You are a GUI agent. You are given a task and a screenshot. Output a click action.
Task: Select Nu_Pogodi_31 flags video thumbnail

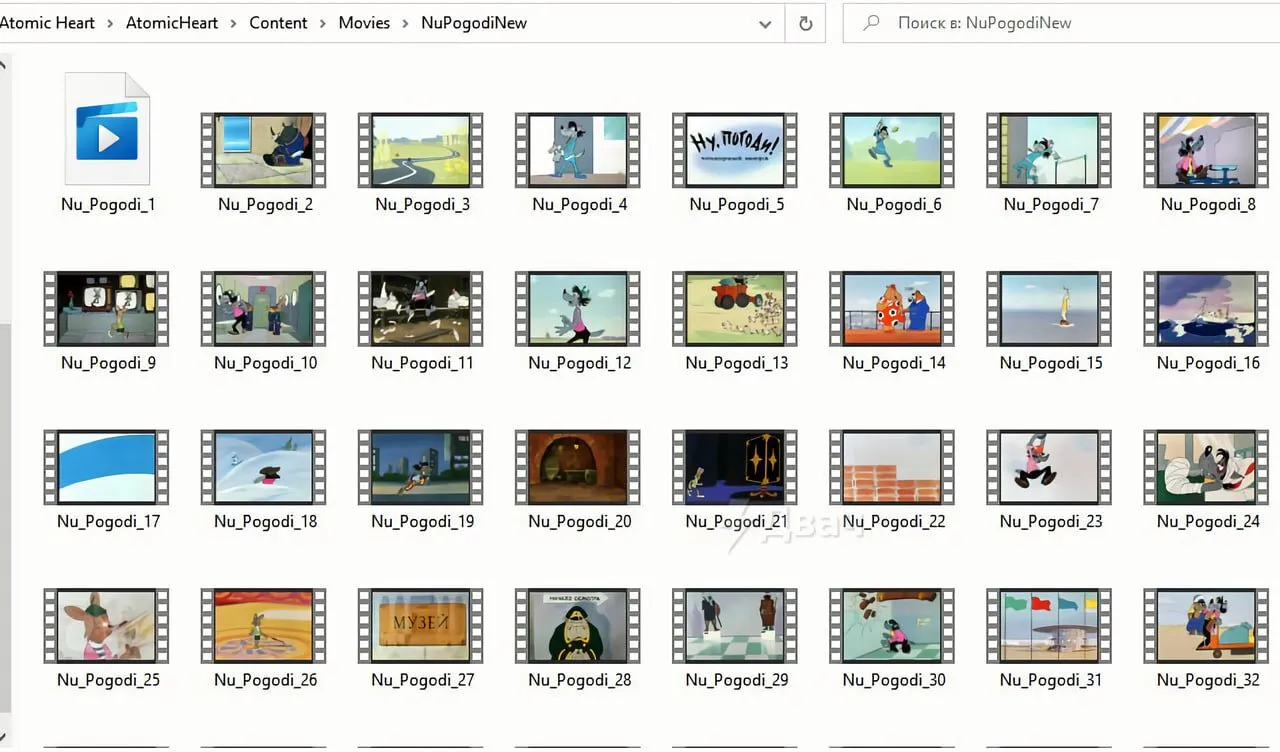click(1049, 626)
